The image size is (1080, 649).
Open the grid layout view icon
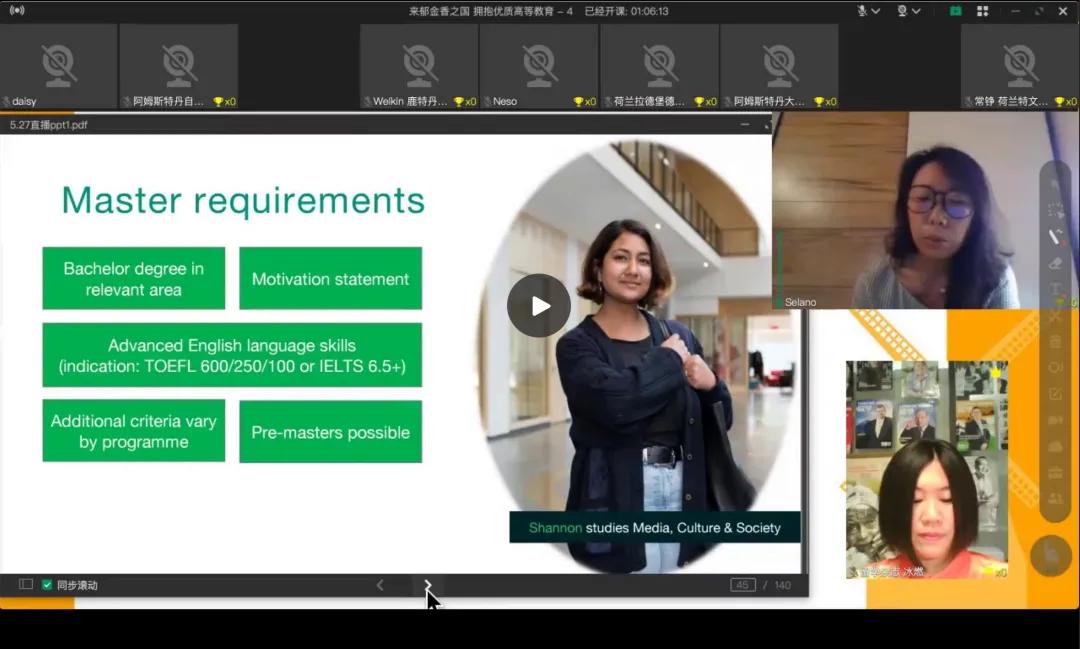[x=982, y=11]
